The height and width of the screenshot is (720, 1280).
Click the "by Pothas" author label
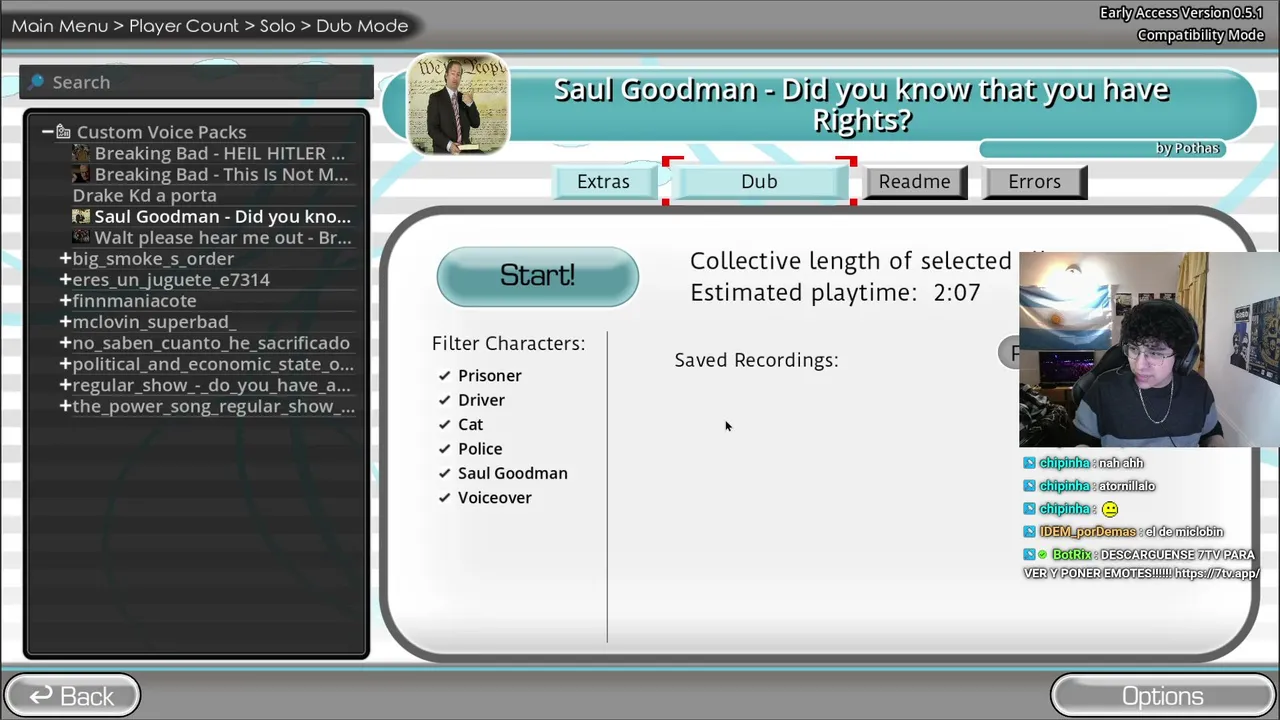(x=1187, y=148)
